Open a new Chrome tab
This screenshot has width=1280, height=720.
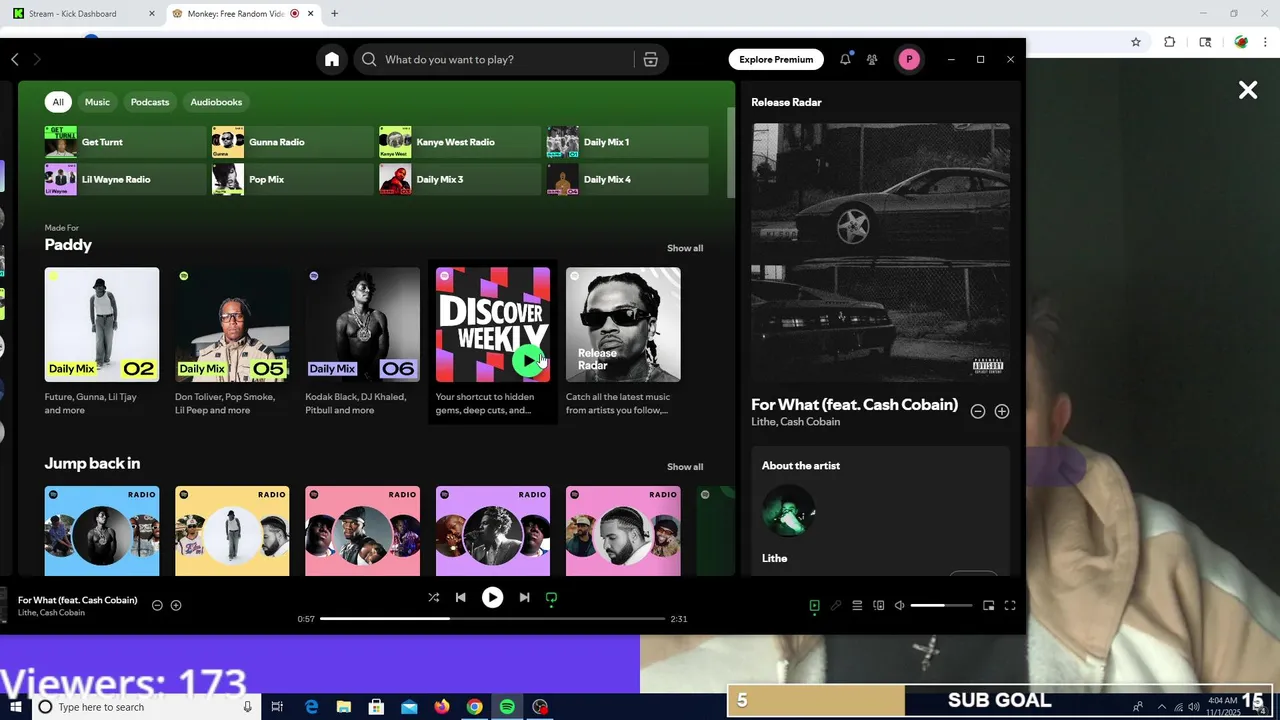click(334, 14)
